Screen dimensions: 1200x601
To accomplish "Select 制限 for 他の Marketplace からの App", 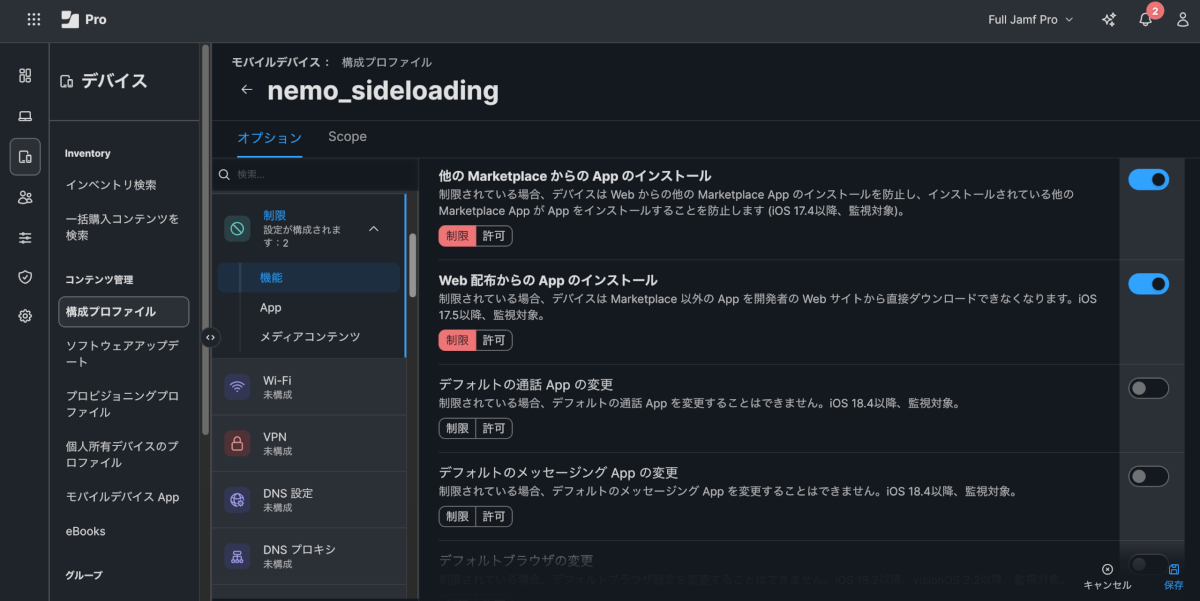I will (x=457, y=236).
